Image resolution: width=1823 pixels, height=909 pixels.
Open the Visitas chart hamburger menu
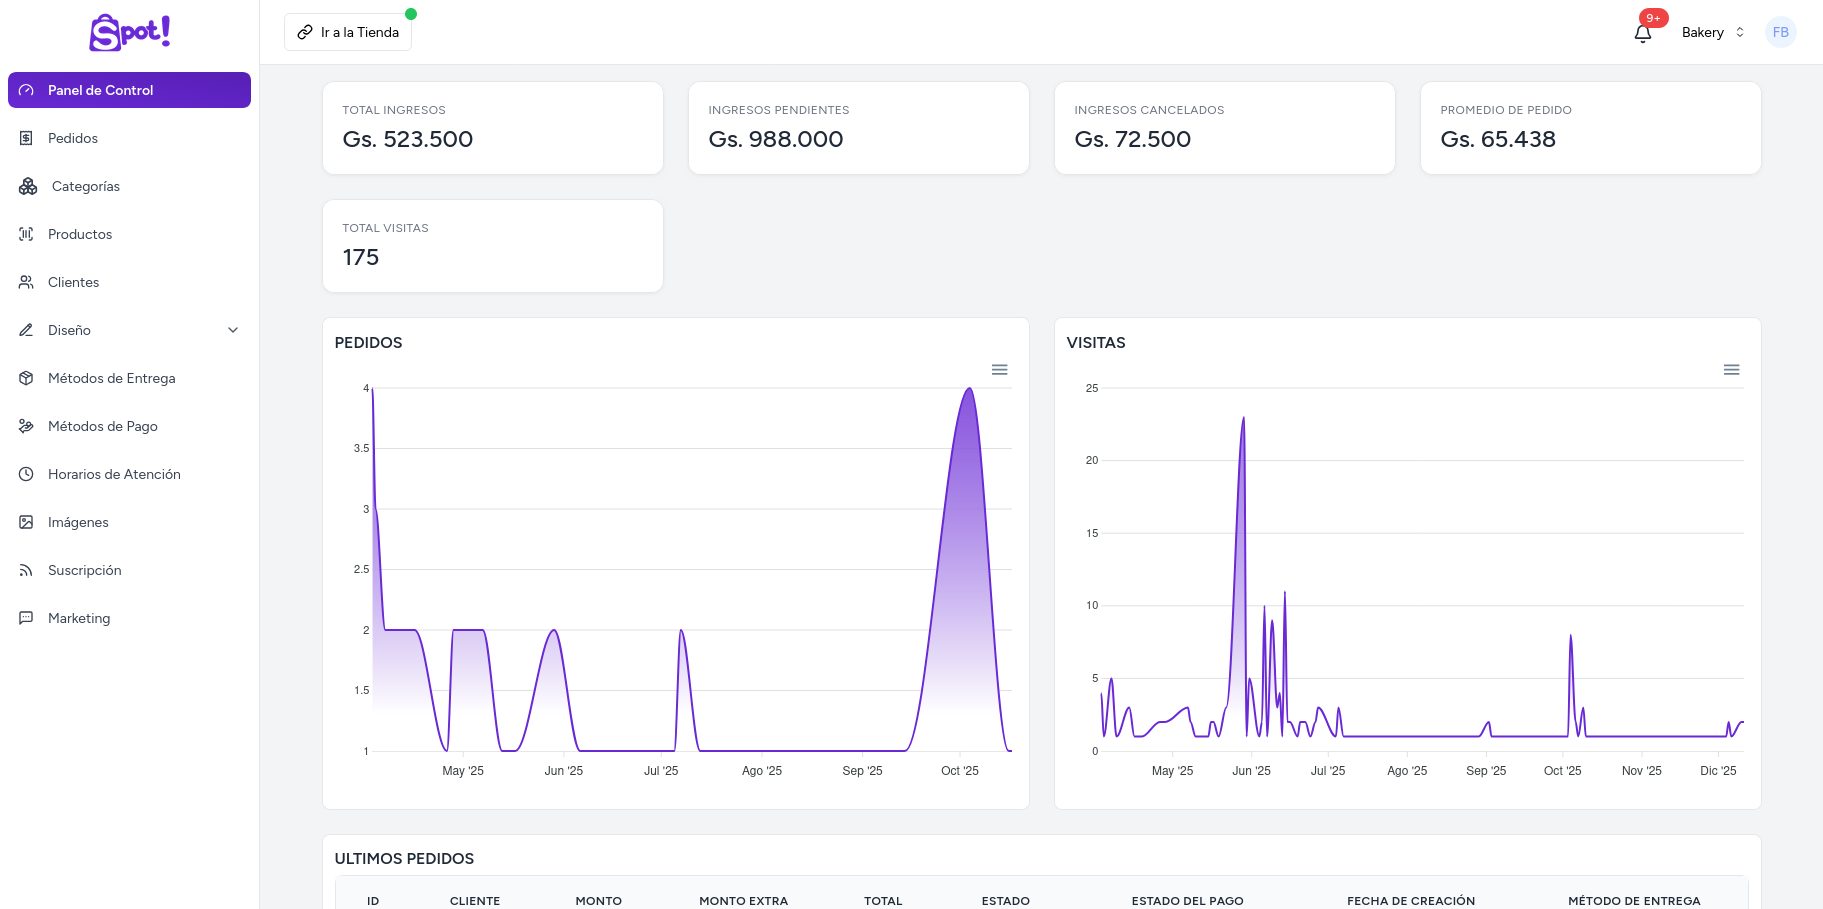[1731, 370]
